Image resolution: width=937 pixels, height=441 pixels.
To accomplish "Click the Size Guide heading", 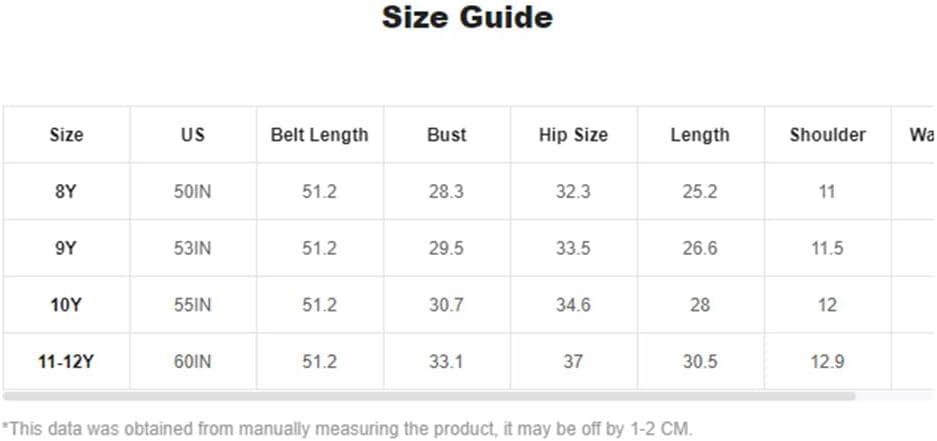I will pyautogui.click(x=467, y=17).
